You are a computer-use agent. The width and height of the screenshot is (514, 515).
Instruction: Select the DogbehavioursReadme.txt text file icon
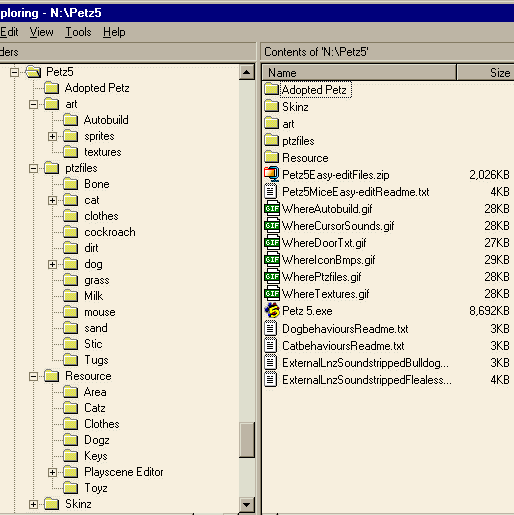271,329
